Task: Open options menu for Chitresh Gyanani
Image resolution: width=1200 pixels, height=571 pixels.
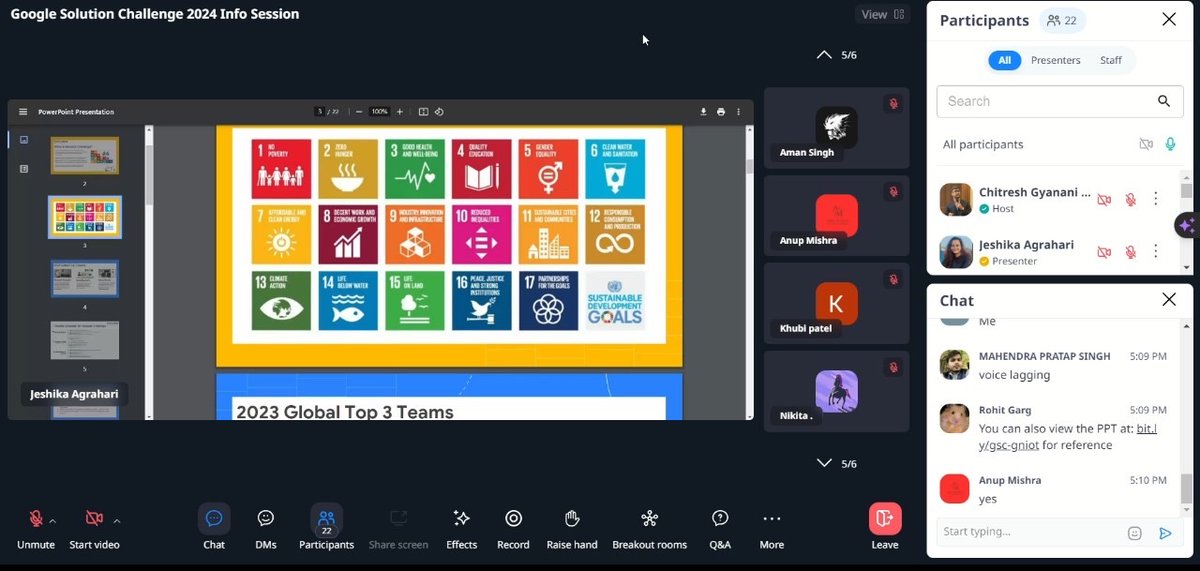Action: tap(1156, 199)
